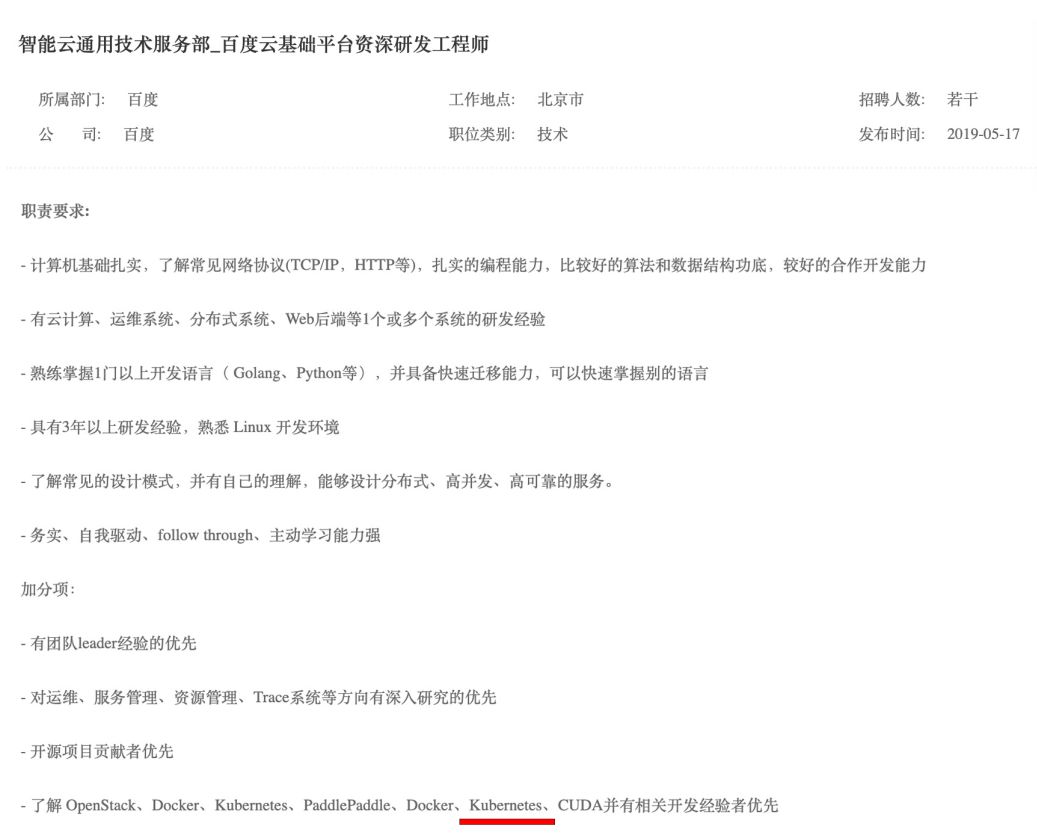This screenshot has height=840, width=1037.
Task: Click the 加分项 section heading
Action: (48, 589)
